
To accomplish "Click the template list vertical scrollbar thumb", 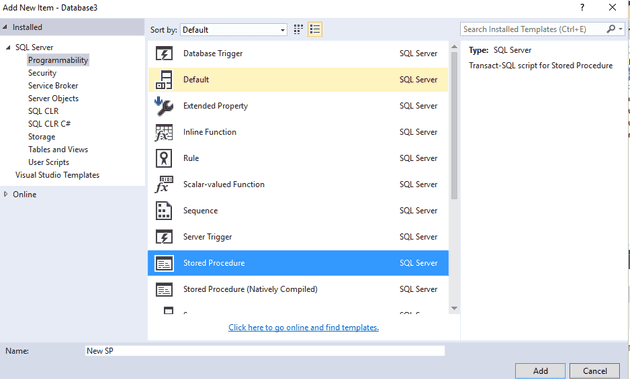I will point(454,126).
